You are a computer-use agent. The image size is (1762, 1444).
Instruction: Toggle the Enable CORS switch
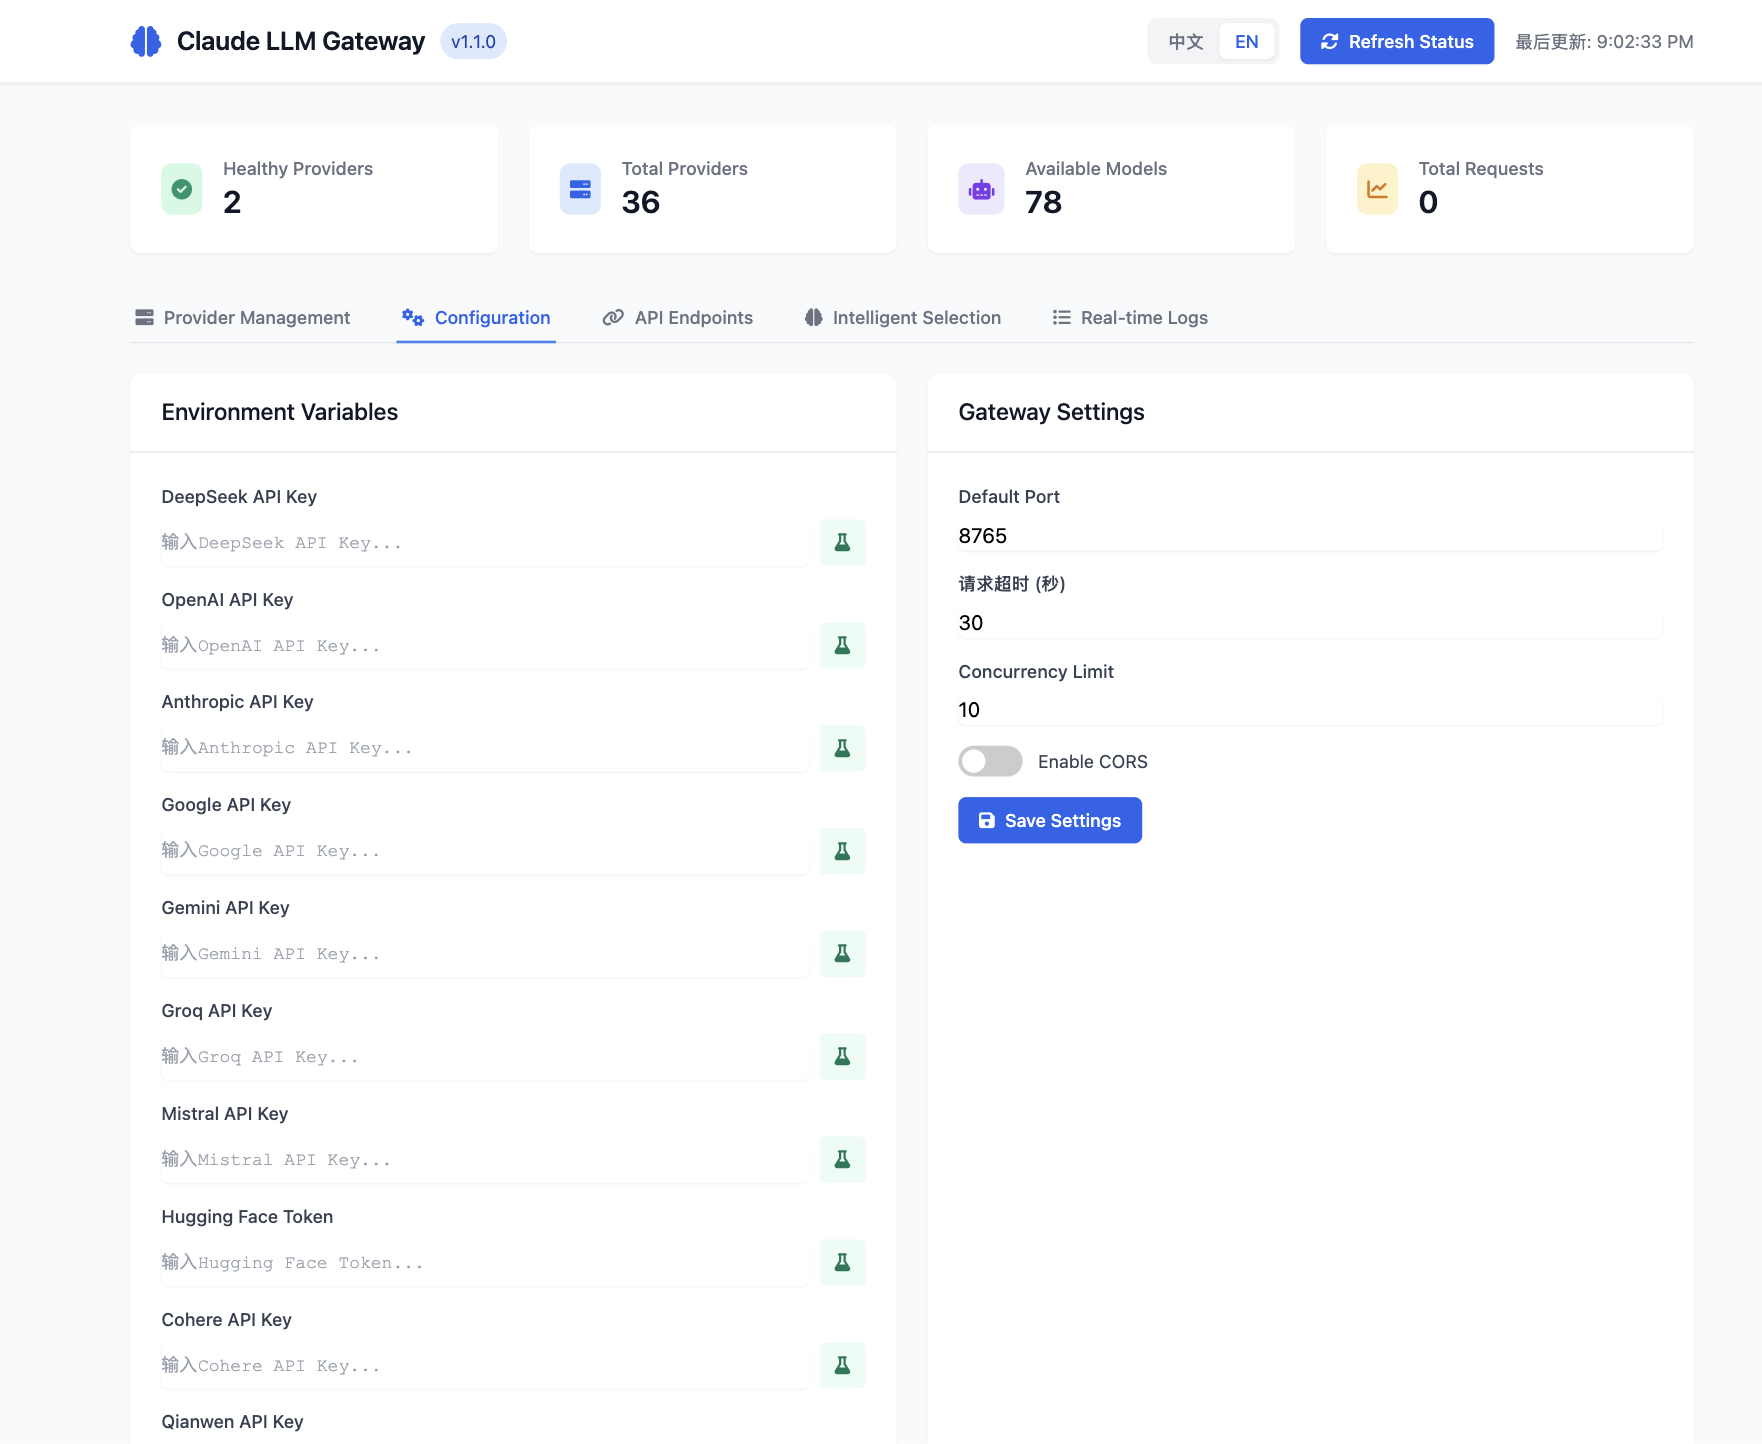[990, 761]
